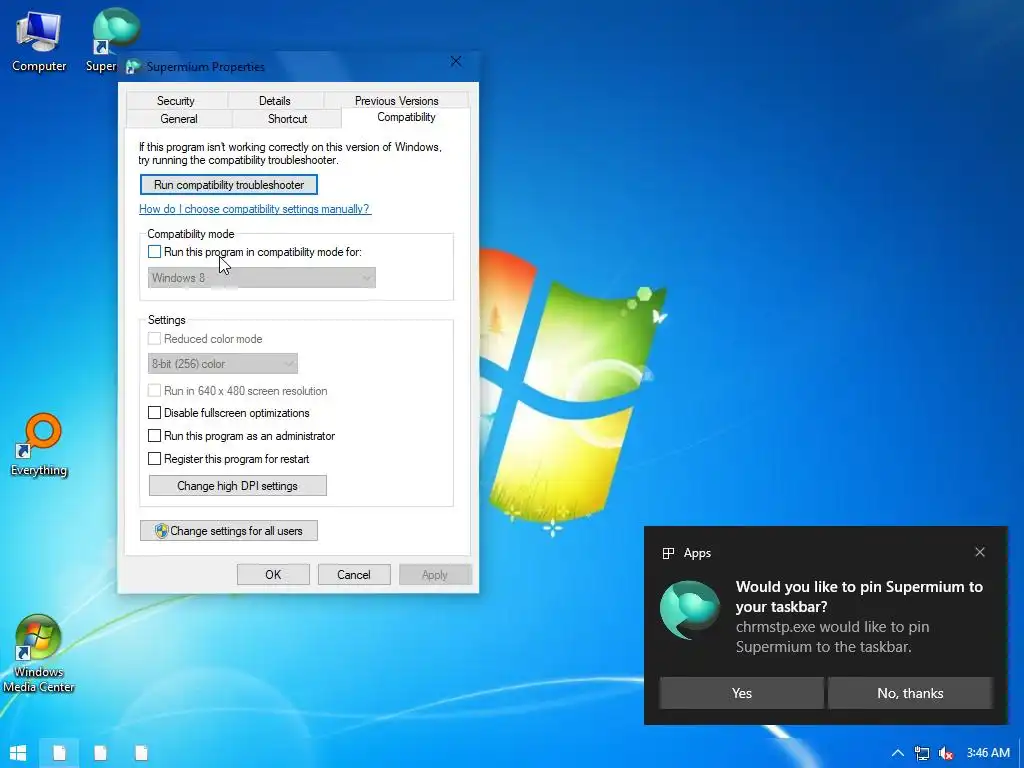Switch to the Previous Versions tab
Image resolution: width=1024 pixels, height=768 pixels.
(396, 101)
